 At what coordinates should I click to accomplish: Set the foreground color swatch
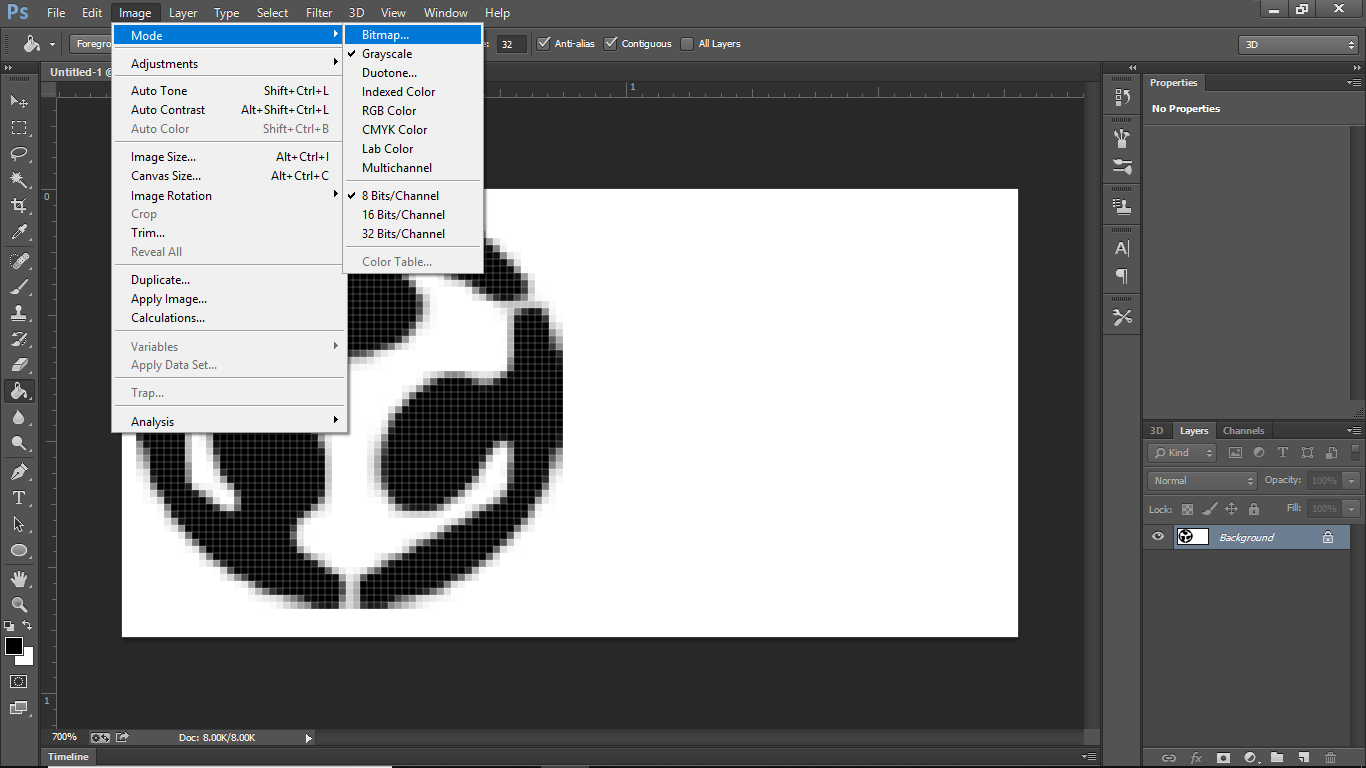coord(13,646)
